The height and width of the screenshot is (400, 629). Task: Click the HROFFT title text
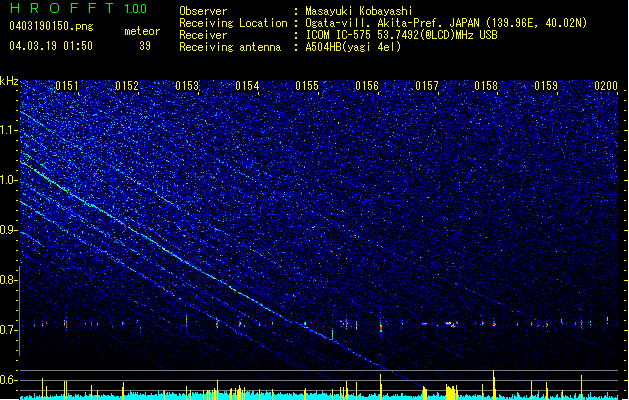point(63,8)
